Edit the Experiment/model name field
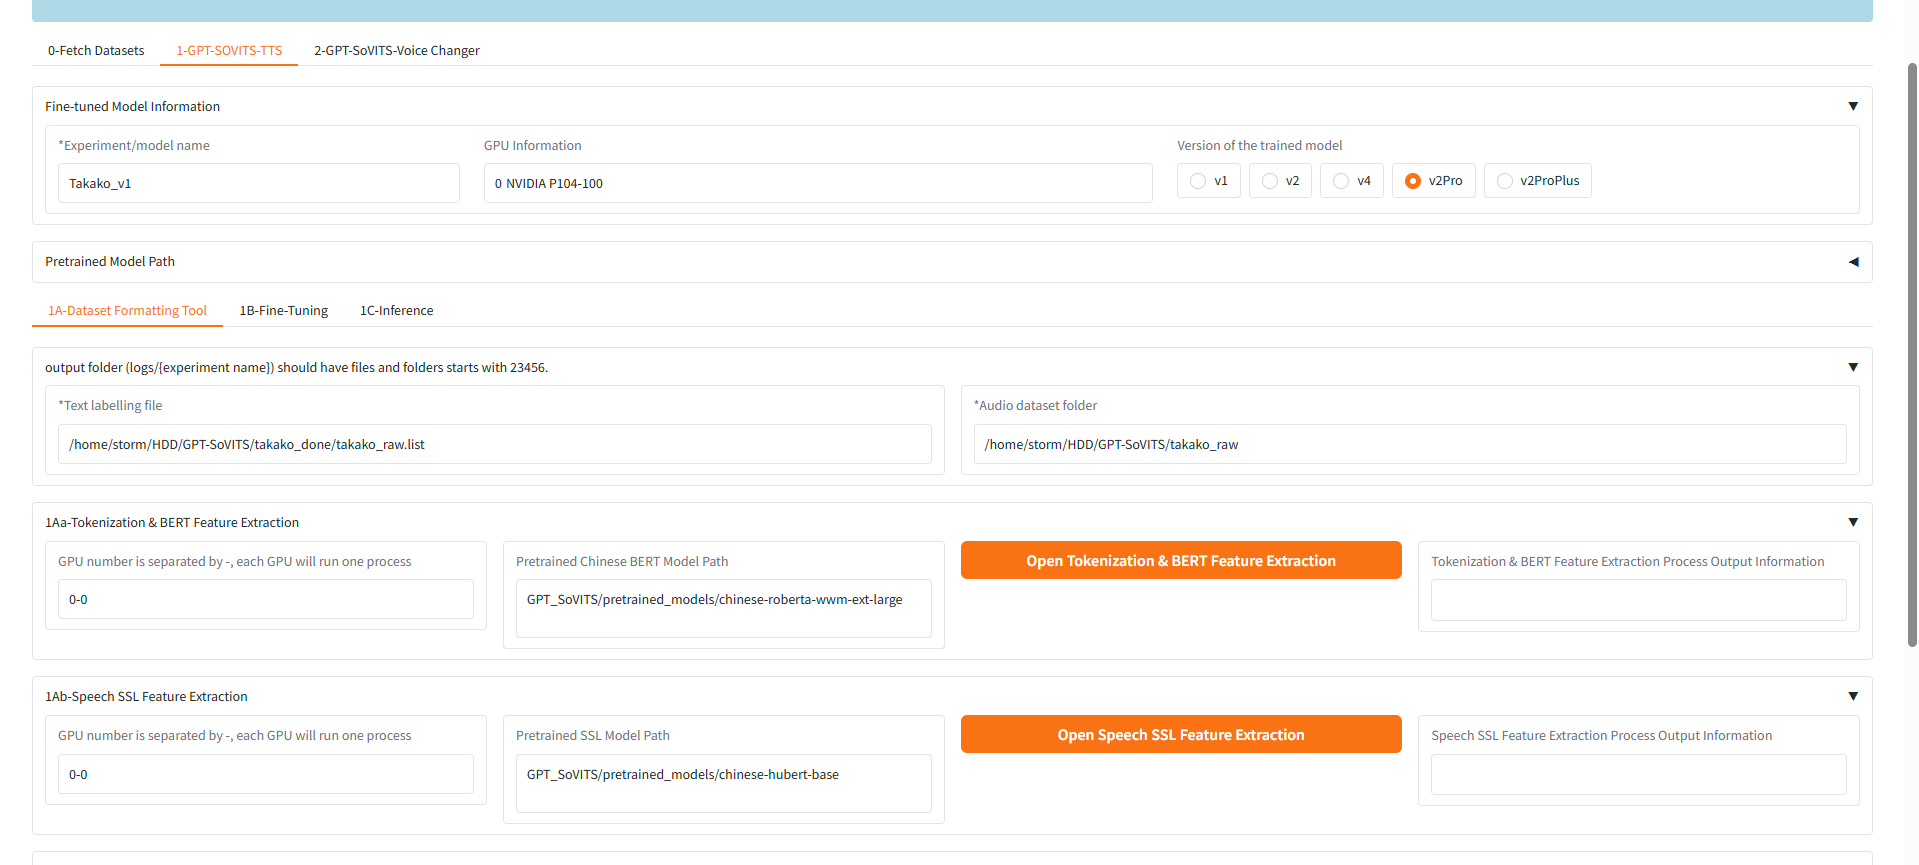The width and height of the screenshot is (1919, 865). coord(259,183)
